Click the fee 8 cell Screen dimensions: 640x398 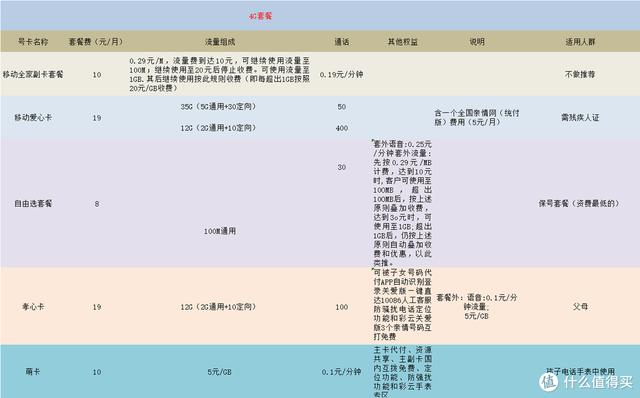click(97, 204)
